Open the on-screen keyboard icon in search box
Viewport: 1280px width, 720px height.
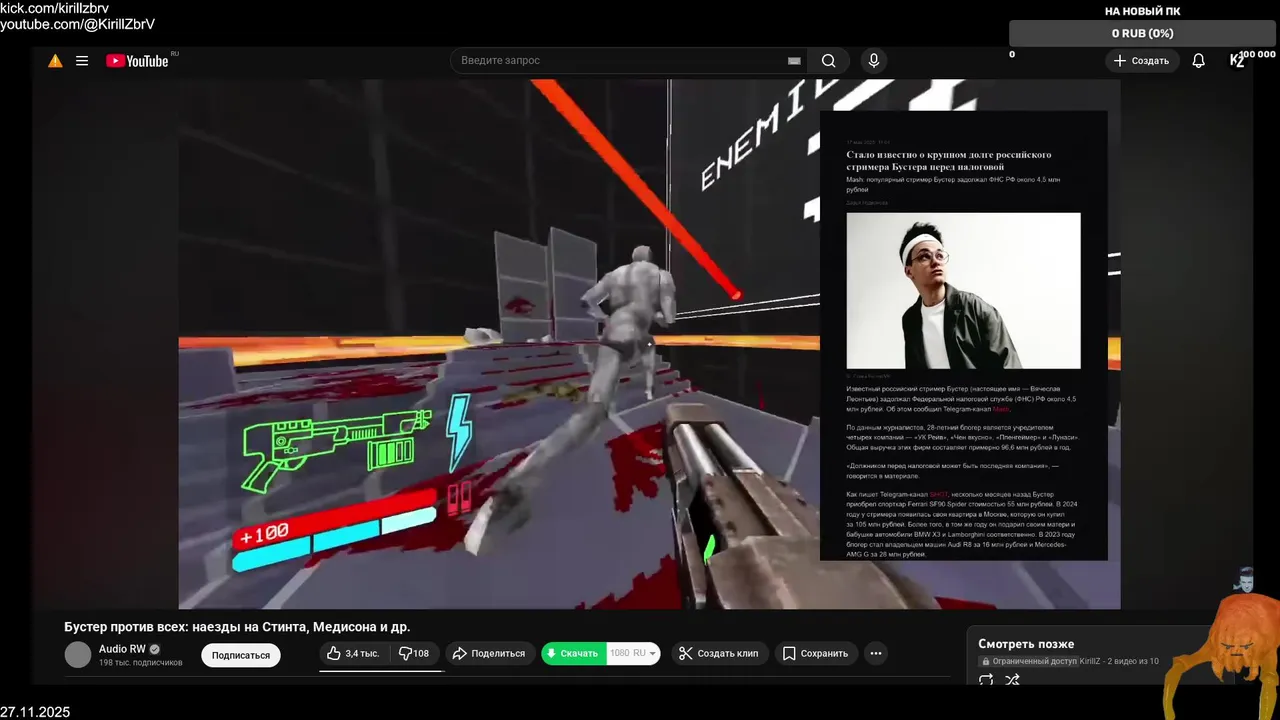tap(794, 61)
